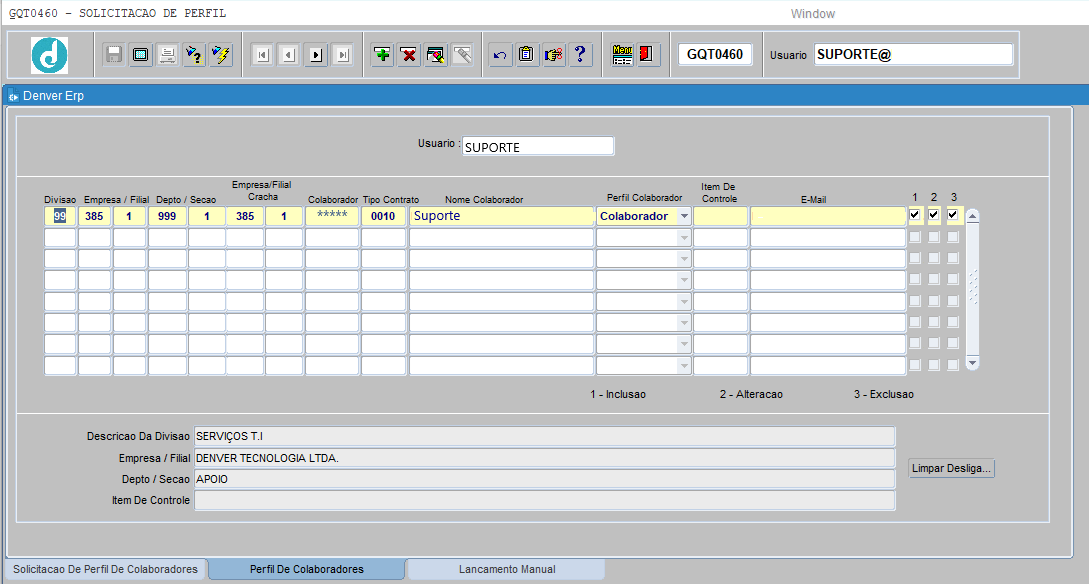Viewport: 1089px width, 584px height.
Task: Click toolbar Usuario field with SUPORTE@
Action: (x=913, y=54)
